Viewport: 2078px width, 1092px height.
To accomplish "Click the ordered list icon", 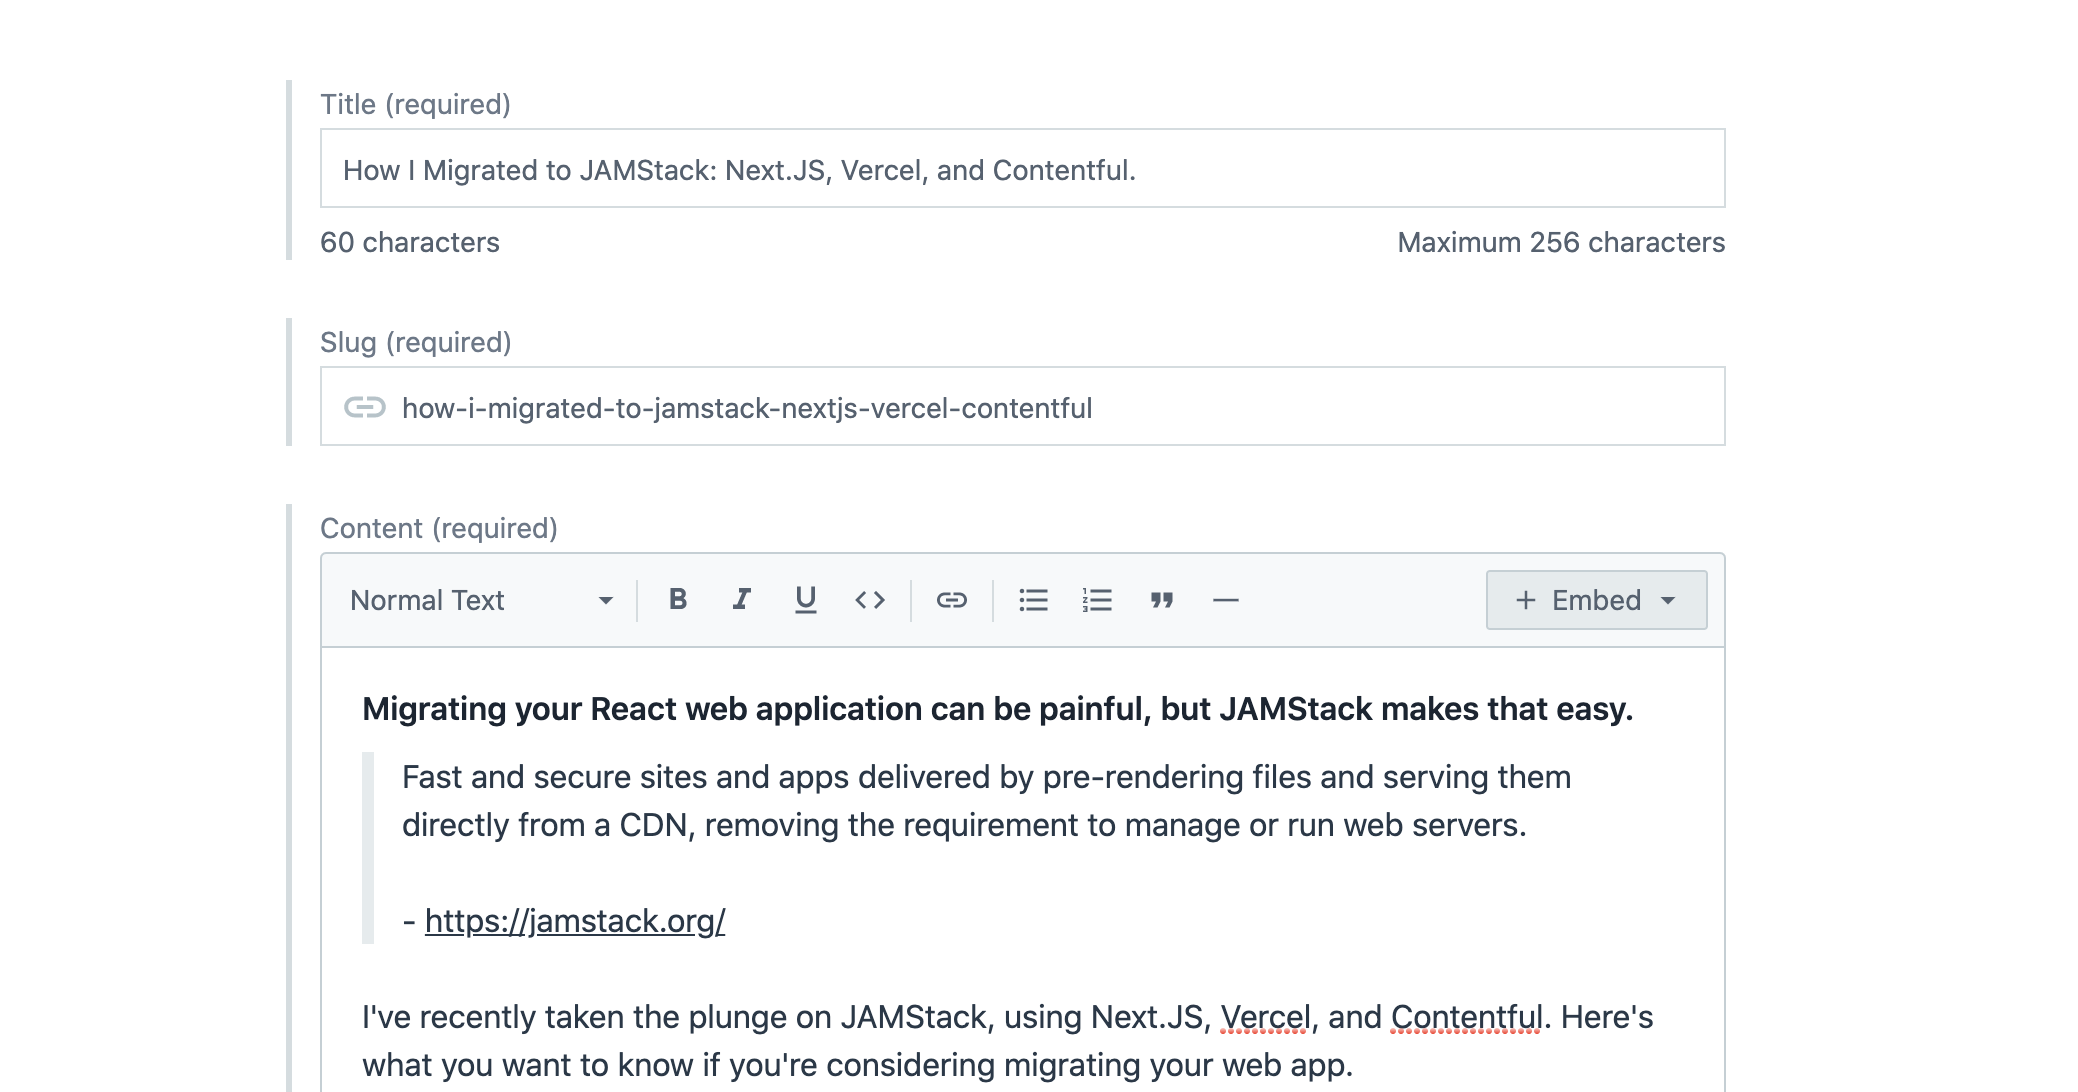I will 1097,599.
